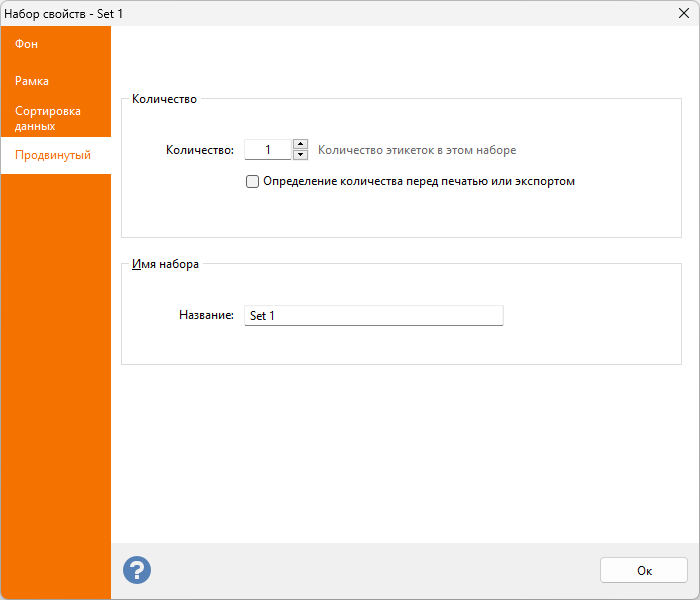Close the Набор свойств dialog
The width and height of the screenshot is (700, 600).
(683, 13)
